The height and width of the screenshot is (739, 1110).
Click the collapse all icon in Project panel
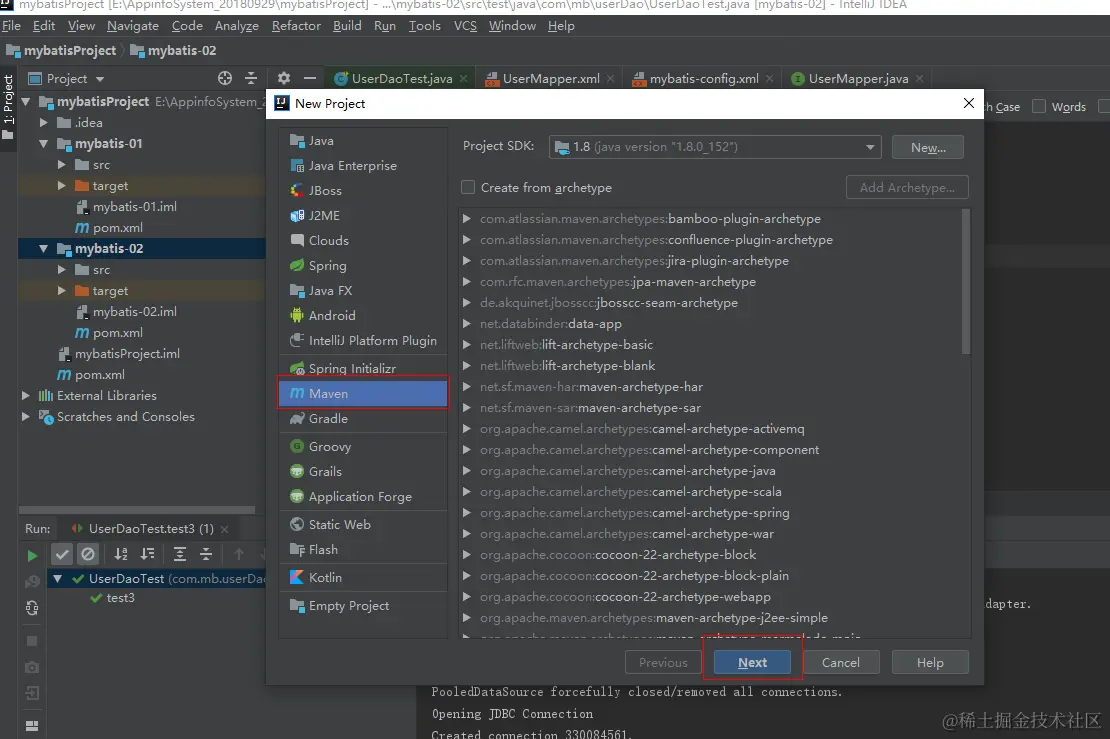[x=251, y=78]
